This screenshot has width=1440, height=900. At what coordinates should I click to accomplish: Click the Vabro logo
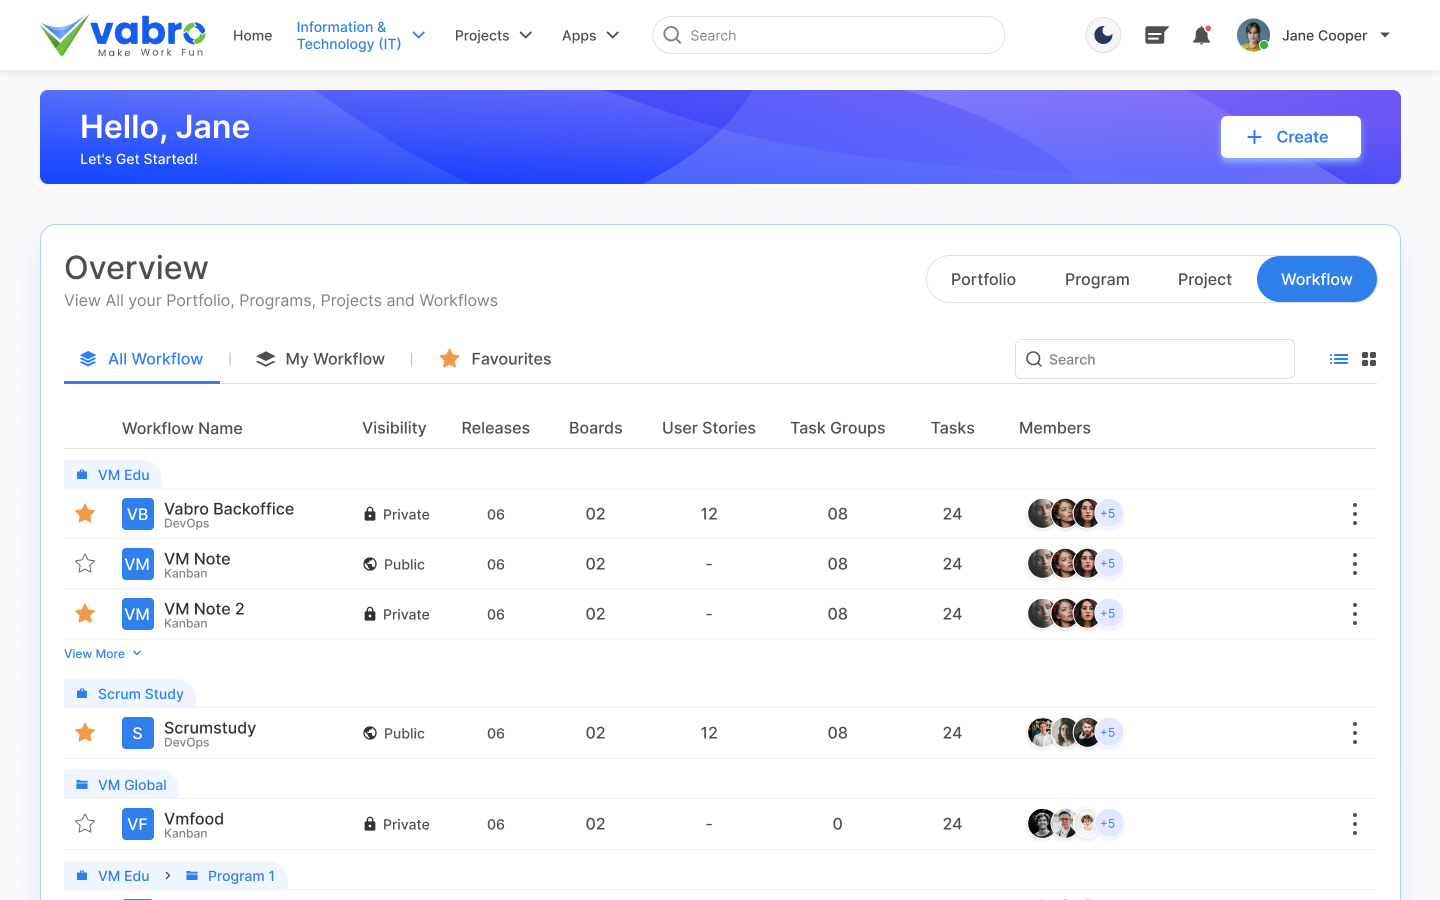point(123,36)
